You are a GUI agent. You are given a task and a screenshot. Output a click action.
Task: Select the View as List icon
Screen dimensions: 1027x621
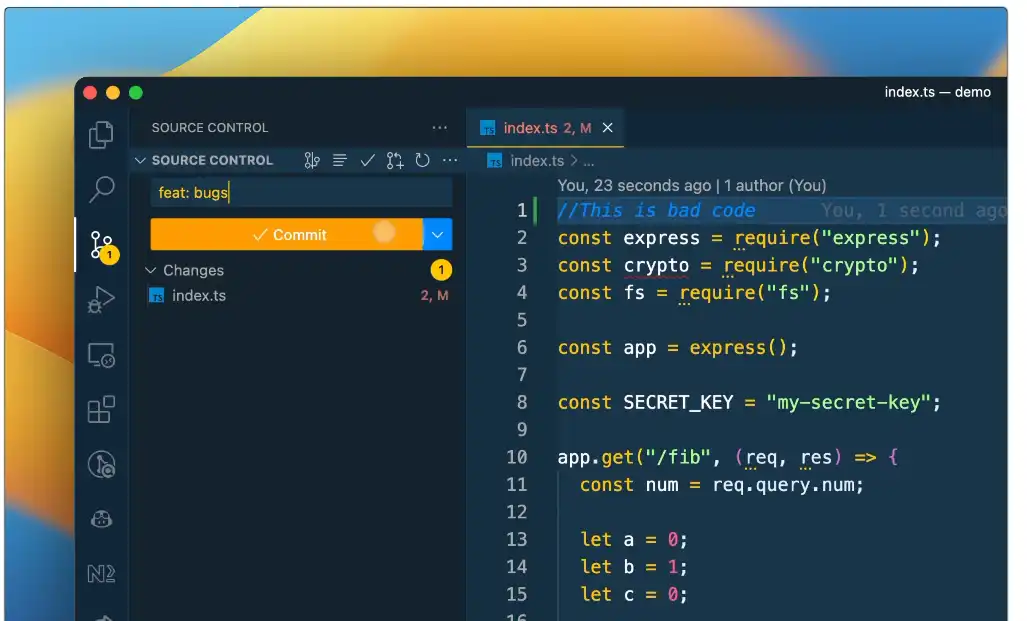point(339,160)
